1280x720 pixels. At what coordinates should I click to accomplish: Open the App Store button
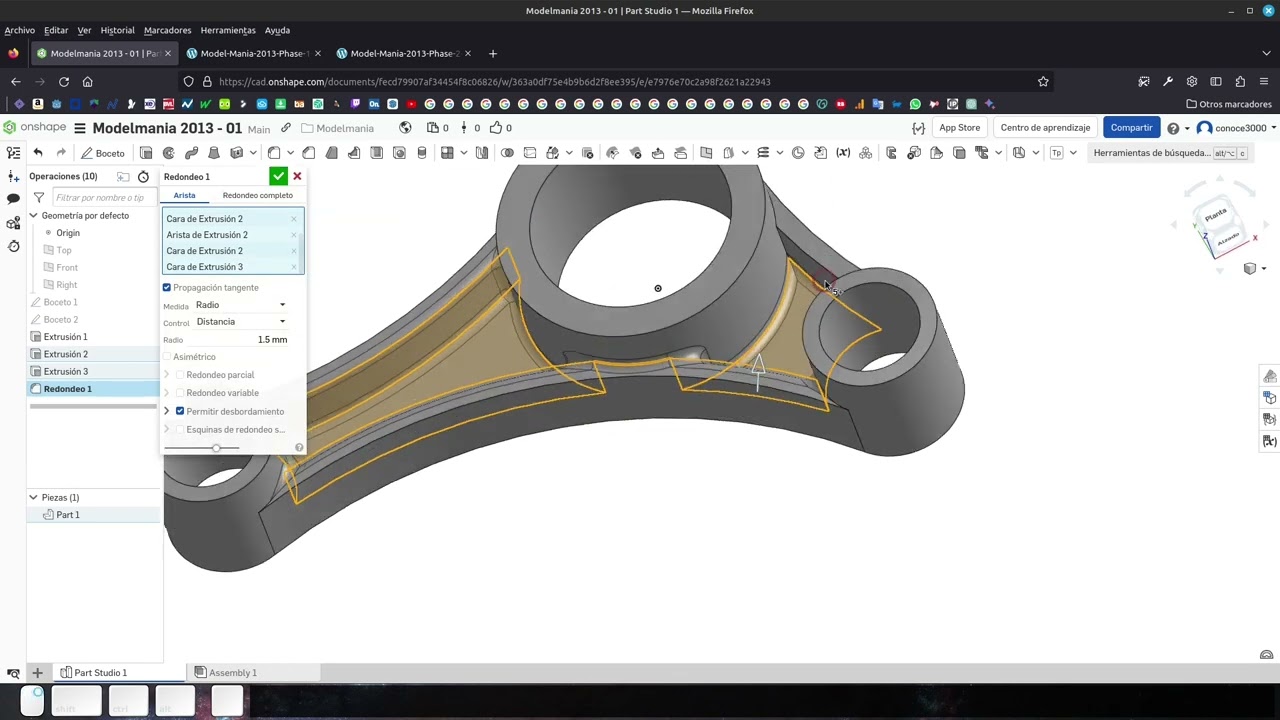[959, 128]
